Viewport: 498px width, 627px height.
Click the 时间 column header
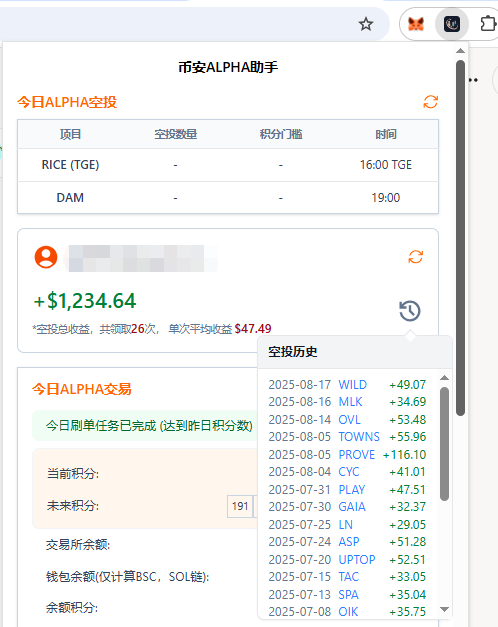point(386,134)
